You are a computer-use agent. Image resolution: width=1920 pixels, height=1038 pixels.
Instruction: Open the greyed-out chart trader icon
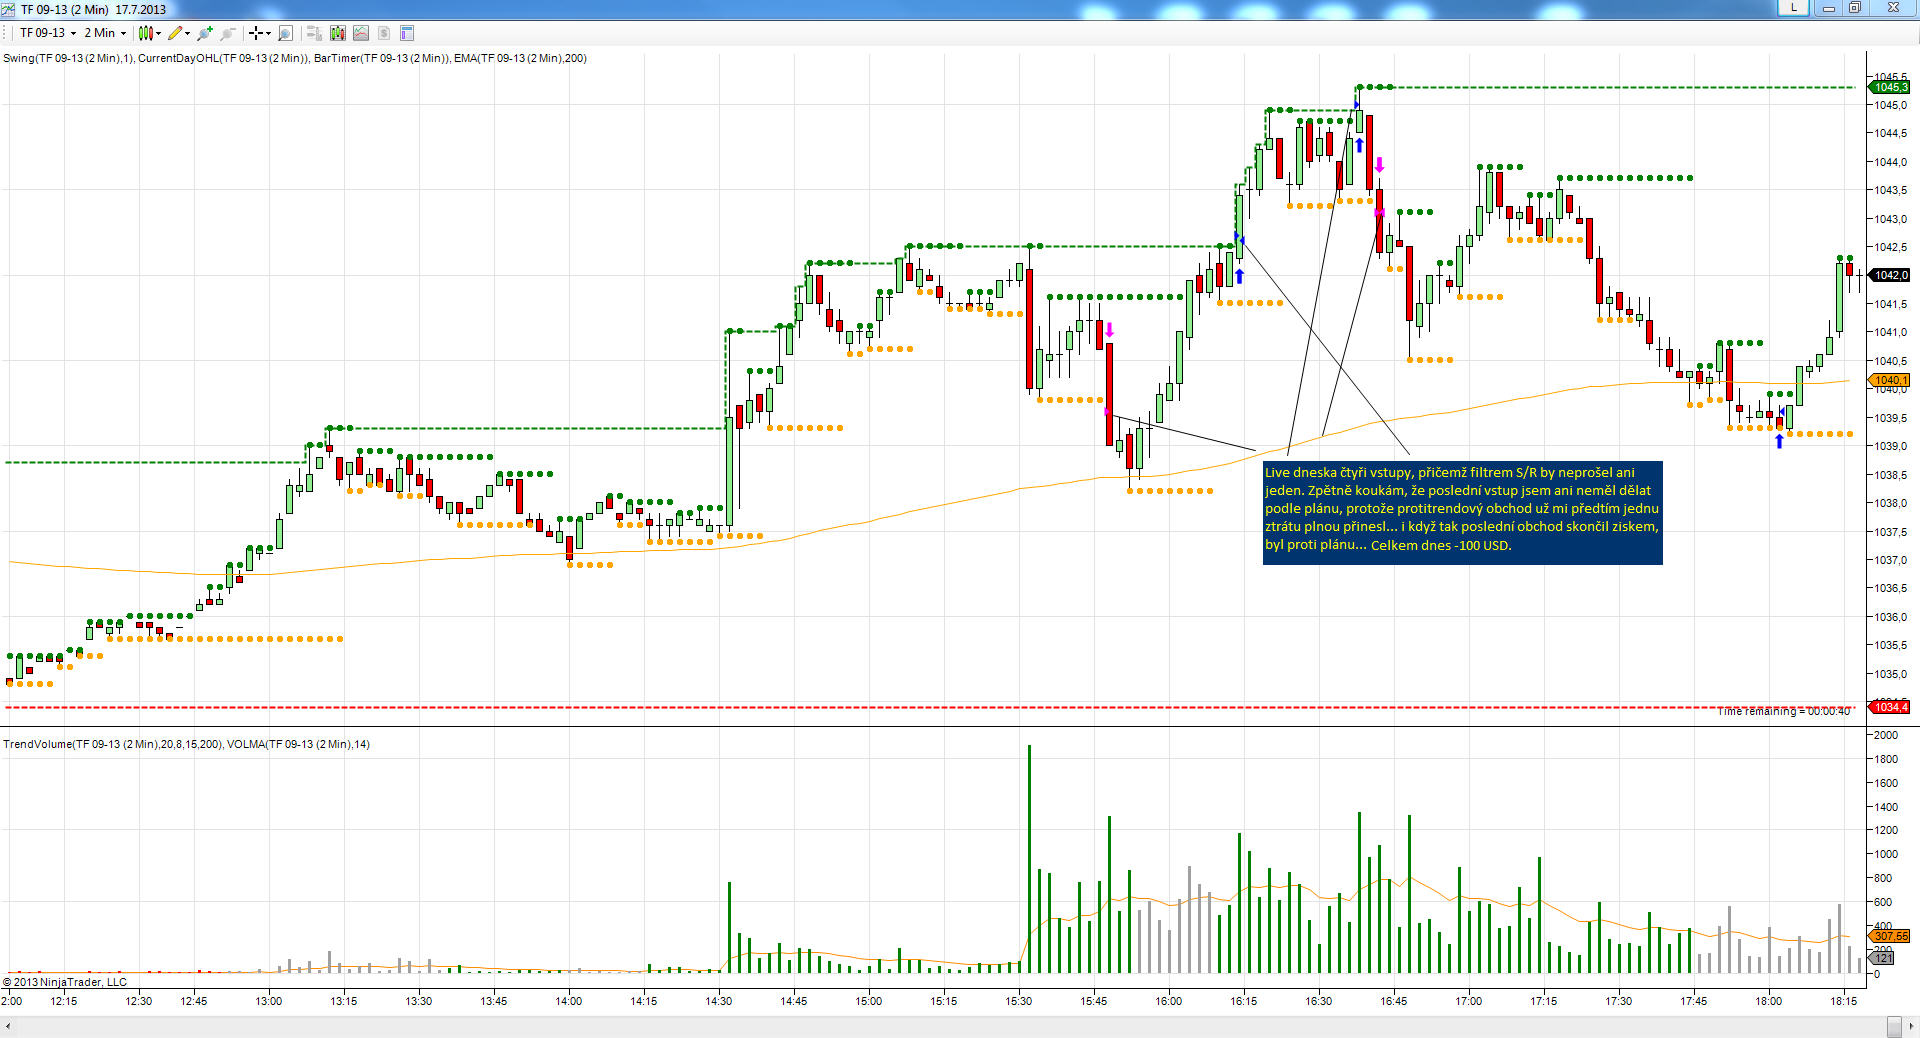point(313,33)
